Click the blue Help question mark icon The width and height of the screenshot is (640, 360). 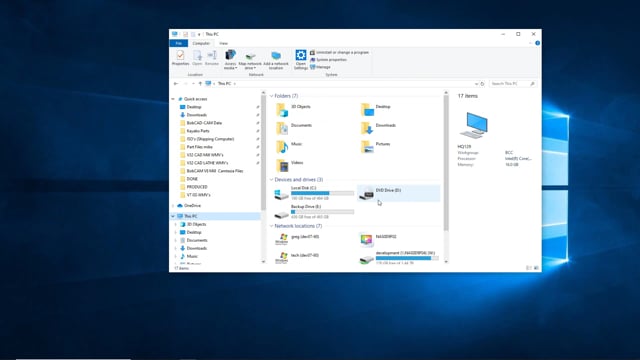tap(538, 43)
